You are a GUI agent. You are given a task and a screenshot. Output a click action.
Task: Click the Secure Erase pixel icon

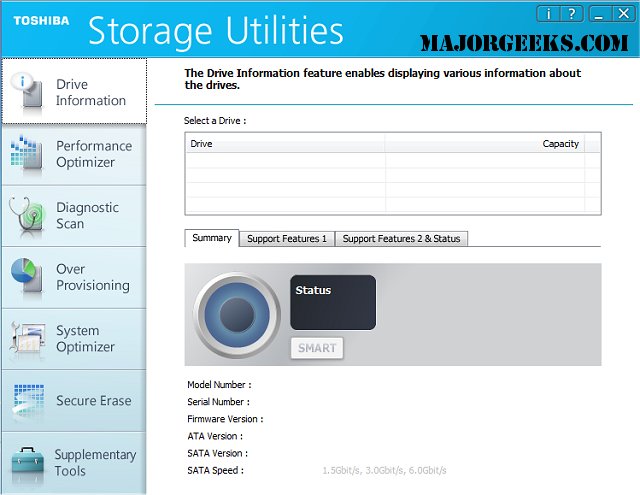28,401
